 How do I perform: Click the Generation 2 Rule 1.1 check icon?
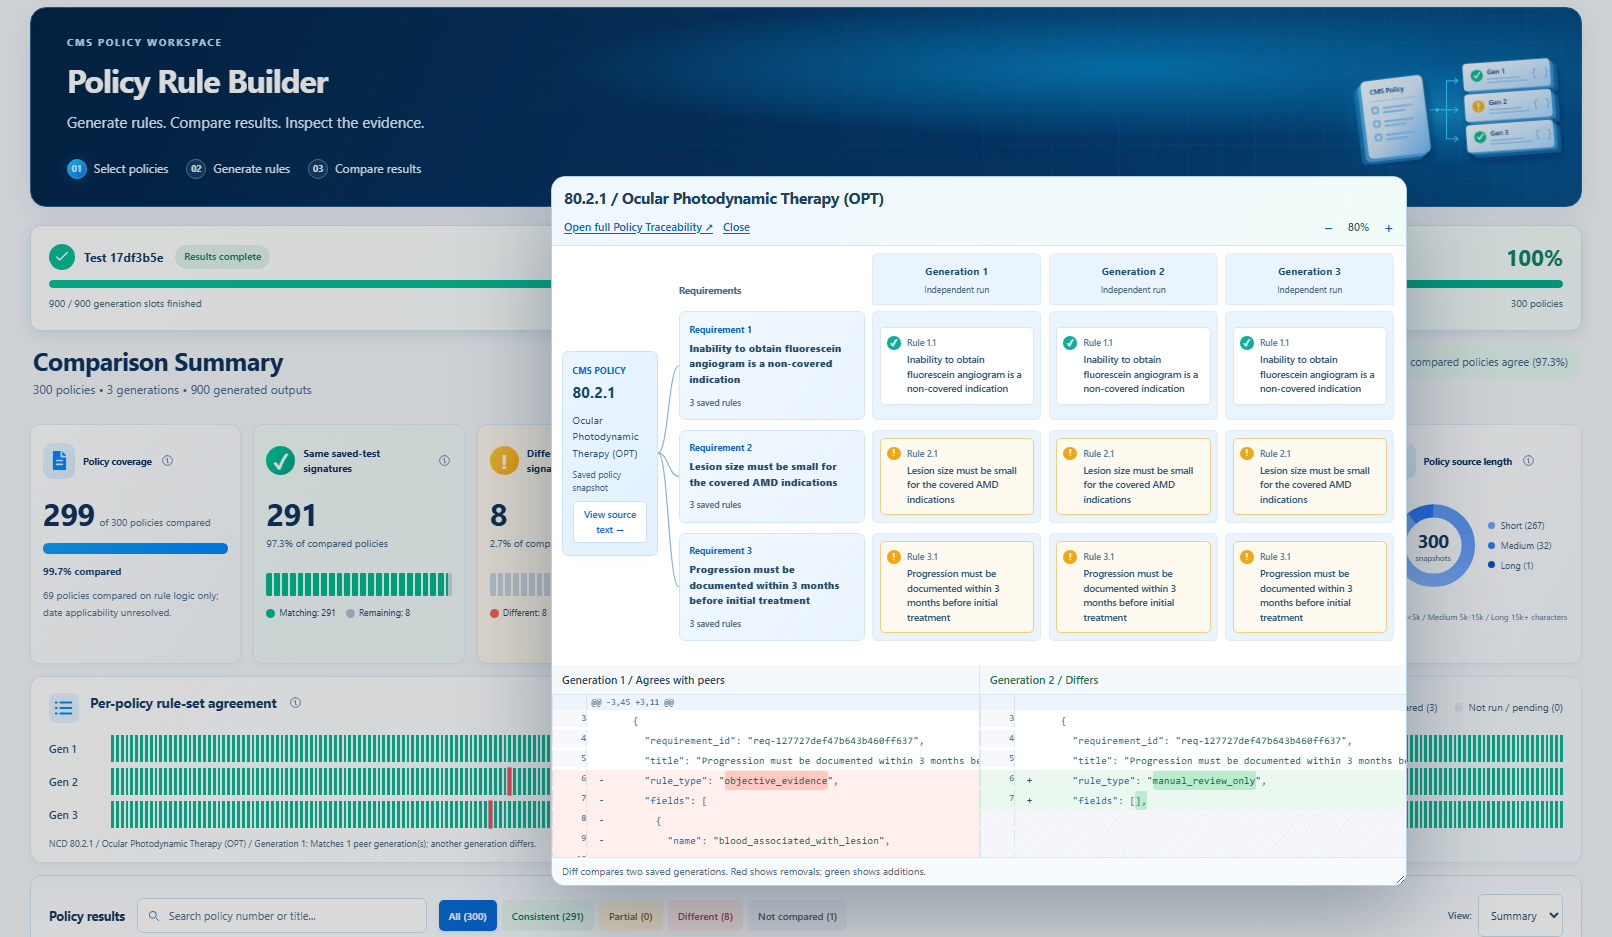[x=1070, y=343]
